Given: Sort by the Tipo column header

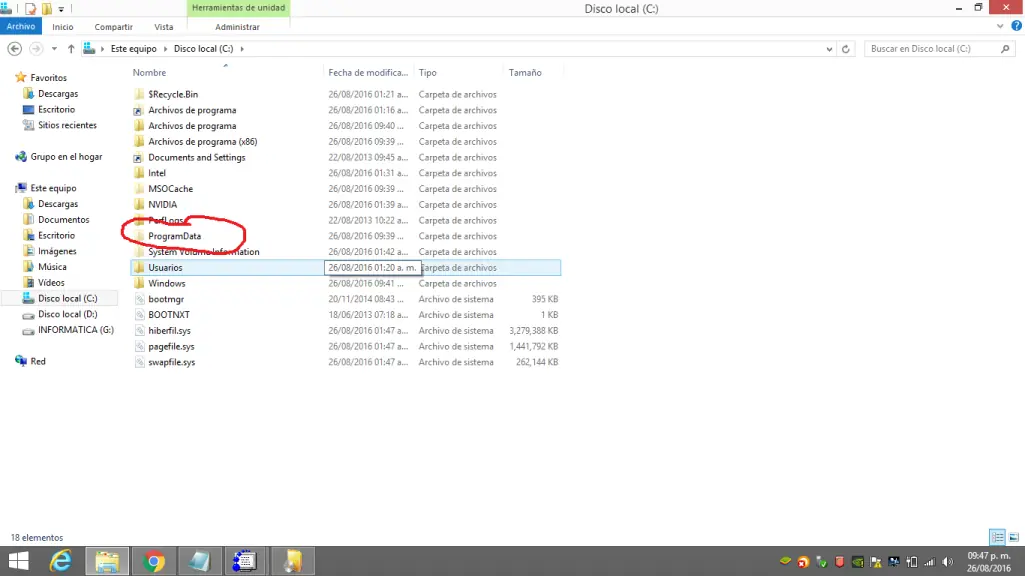Looking at the screenshot, I should (428, 73).
